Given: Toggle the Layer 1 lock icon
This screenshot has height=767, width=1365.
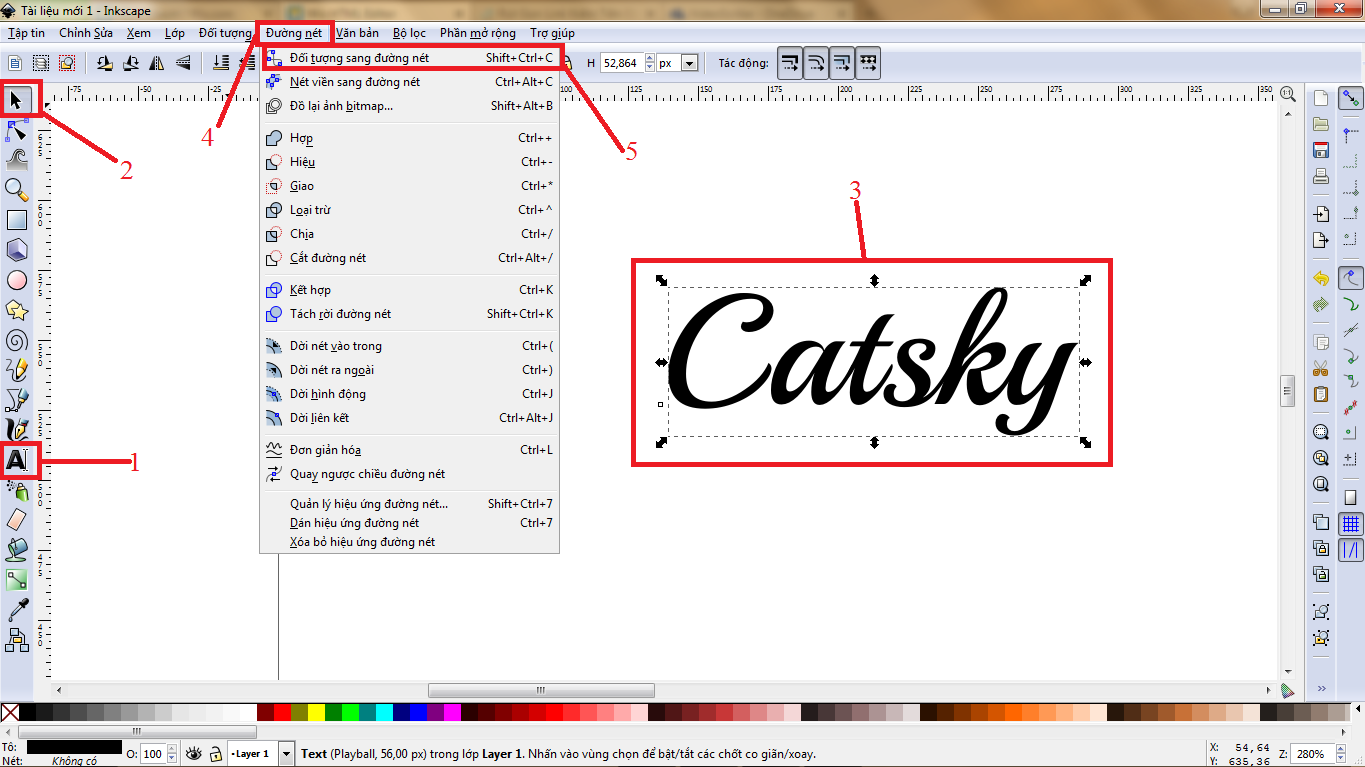Looking at the screenshot, I should (215, 753).
